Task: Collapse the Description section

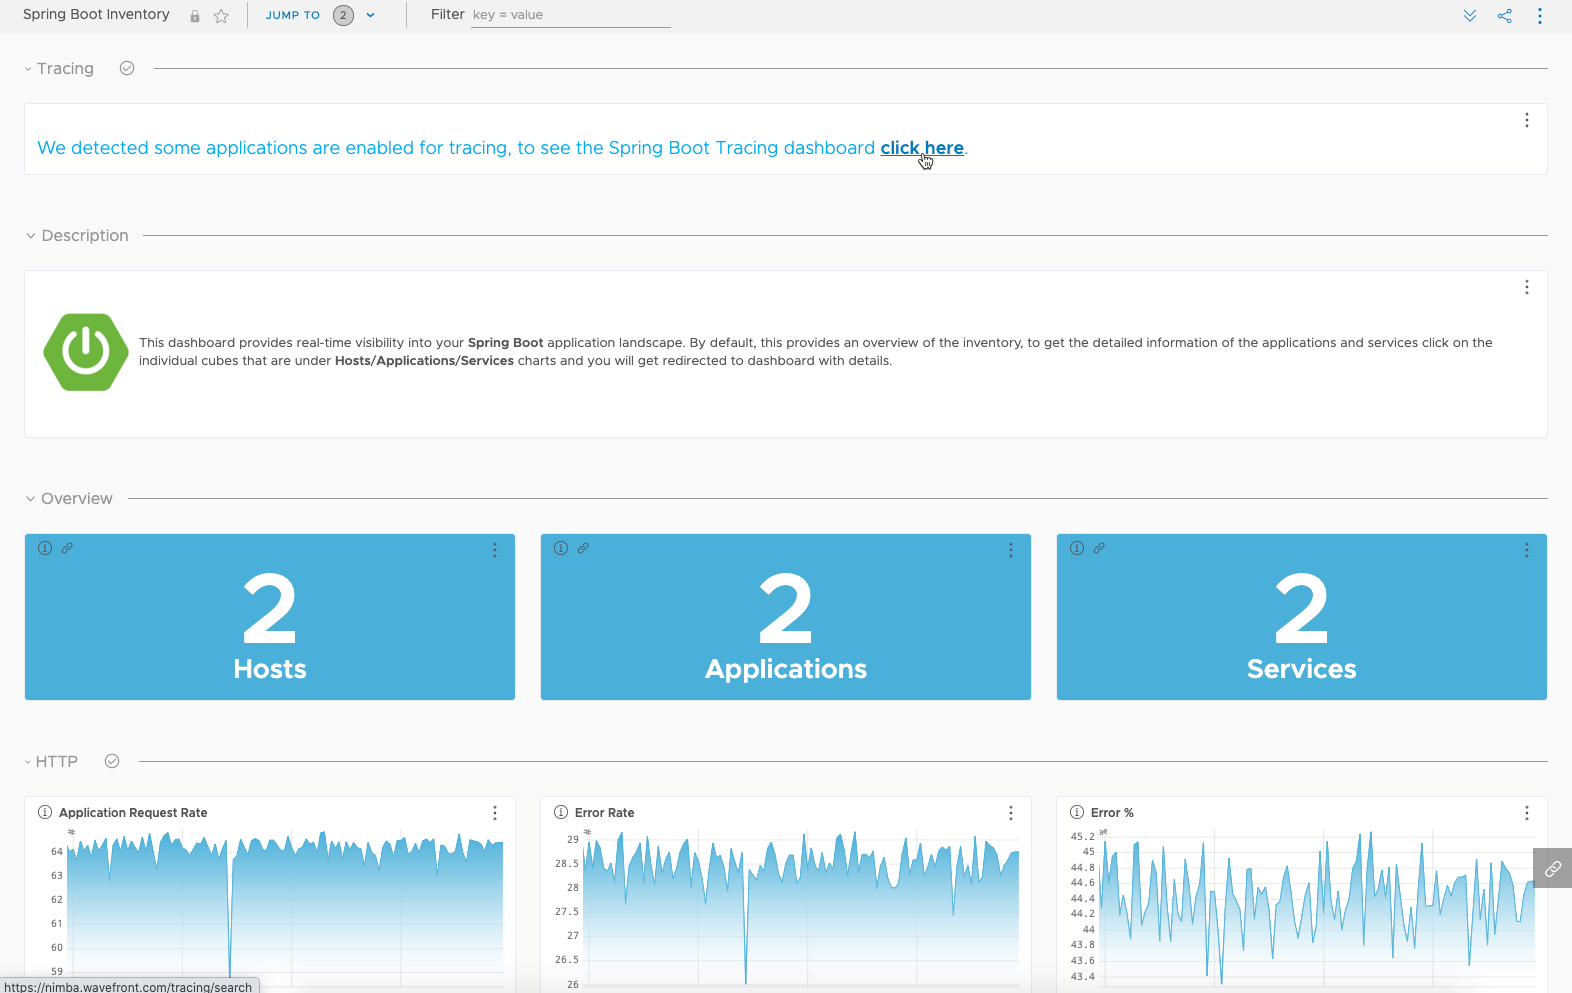Action: pyautogui.click(x=30, y=236)
